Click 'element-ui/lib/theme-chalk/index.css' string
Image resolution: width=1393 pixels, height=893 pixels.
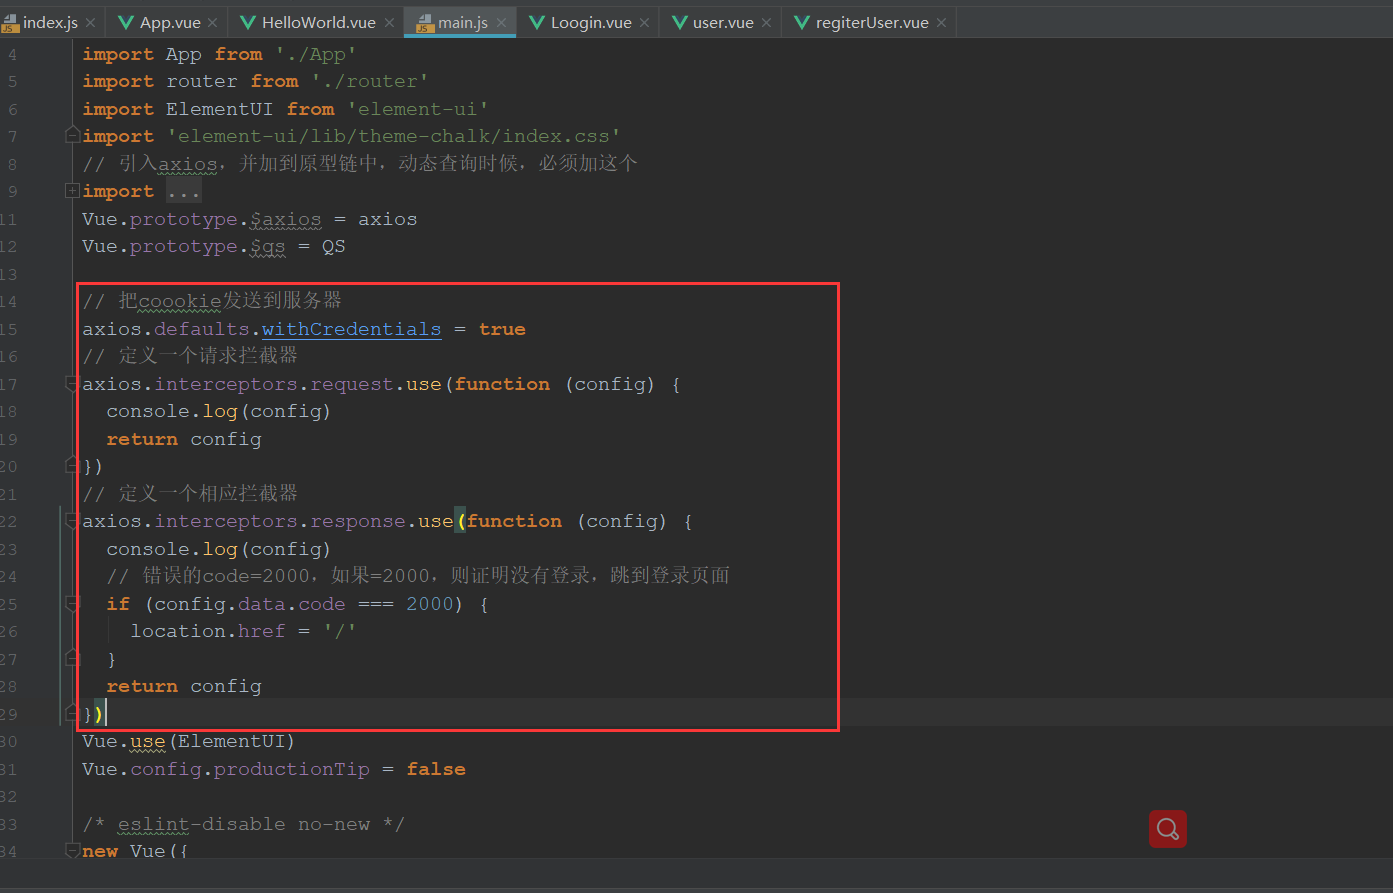point(394,136)
